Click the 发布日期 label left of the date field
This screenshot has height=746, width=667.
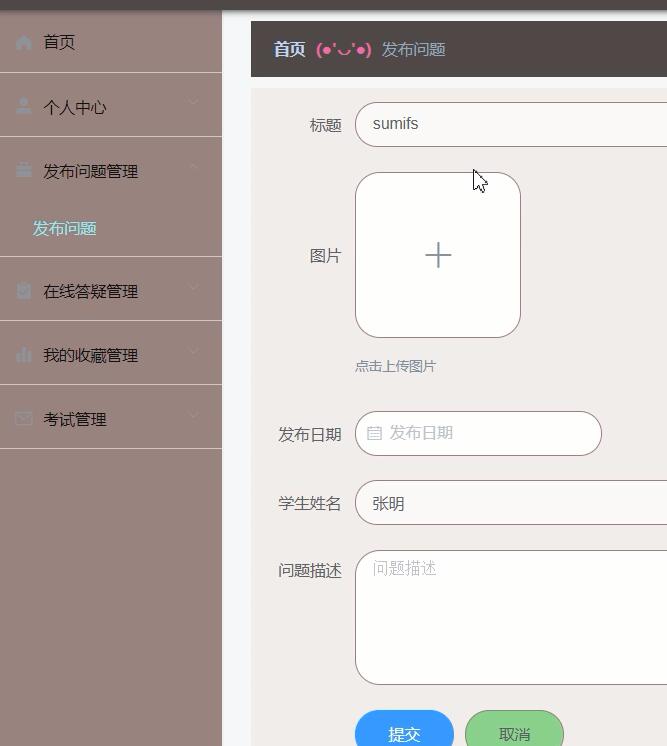[310, 434]
